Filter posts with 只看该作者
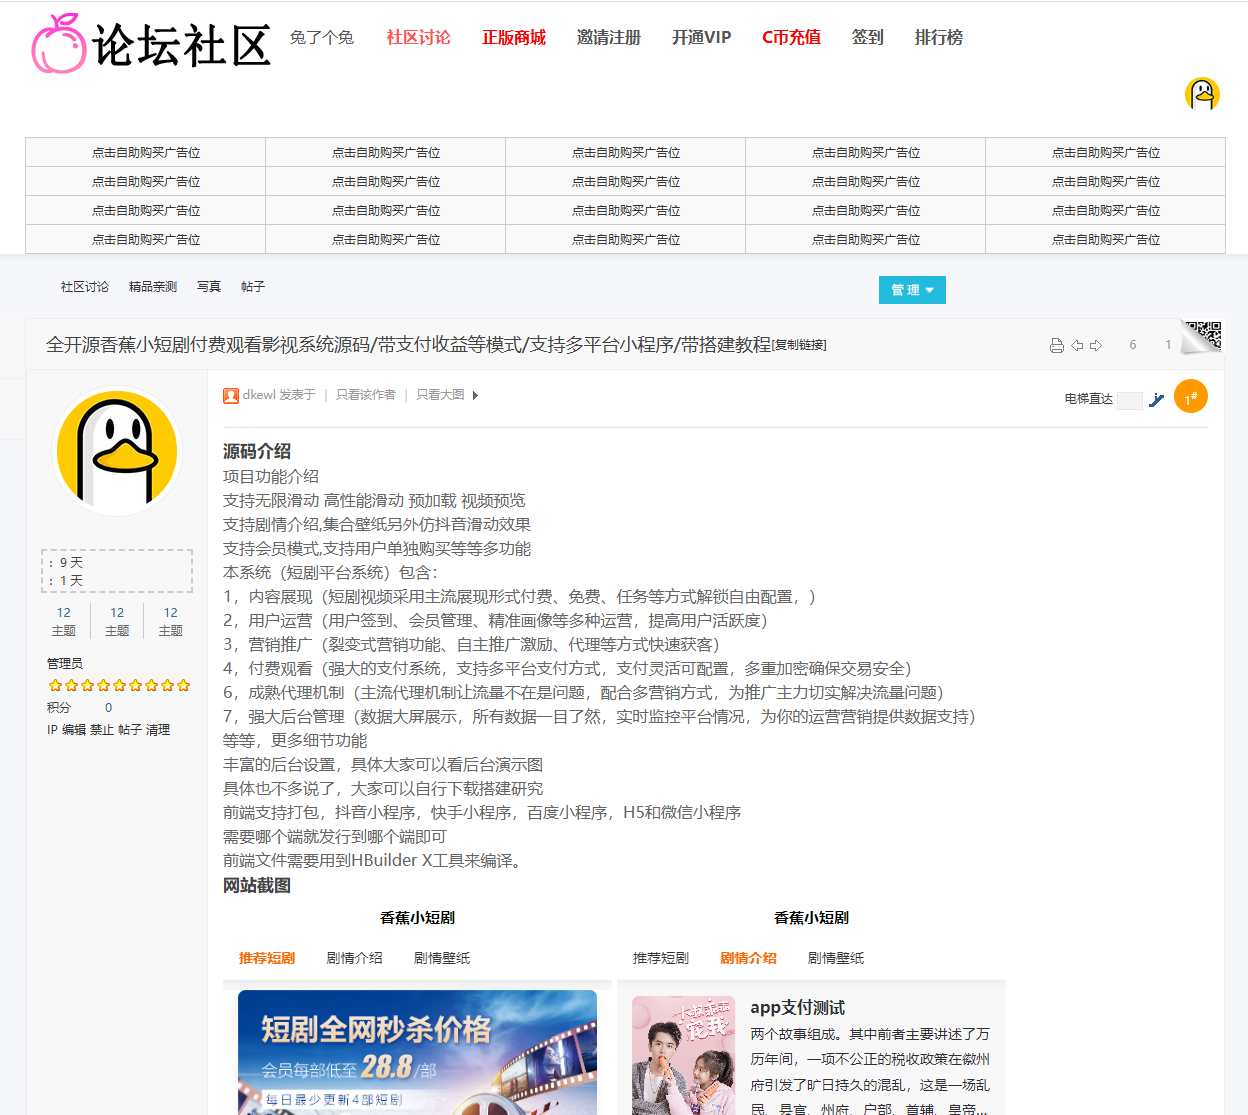This screenshot has height=1115, width=1248. point(365,395)
